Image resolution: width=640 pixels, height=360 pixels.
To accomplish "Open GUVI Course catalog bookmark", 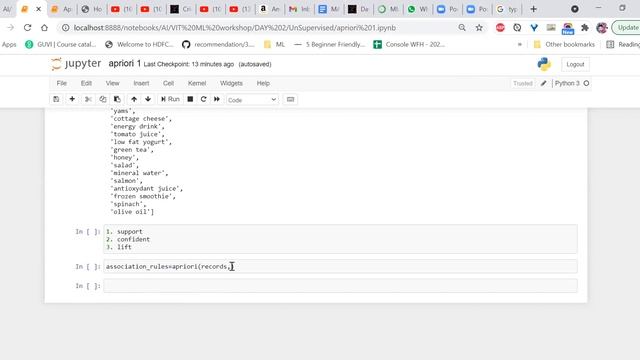I will click(61, 44).
